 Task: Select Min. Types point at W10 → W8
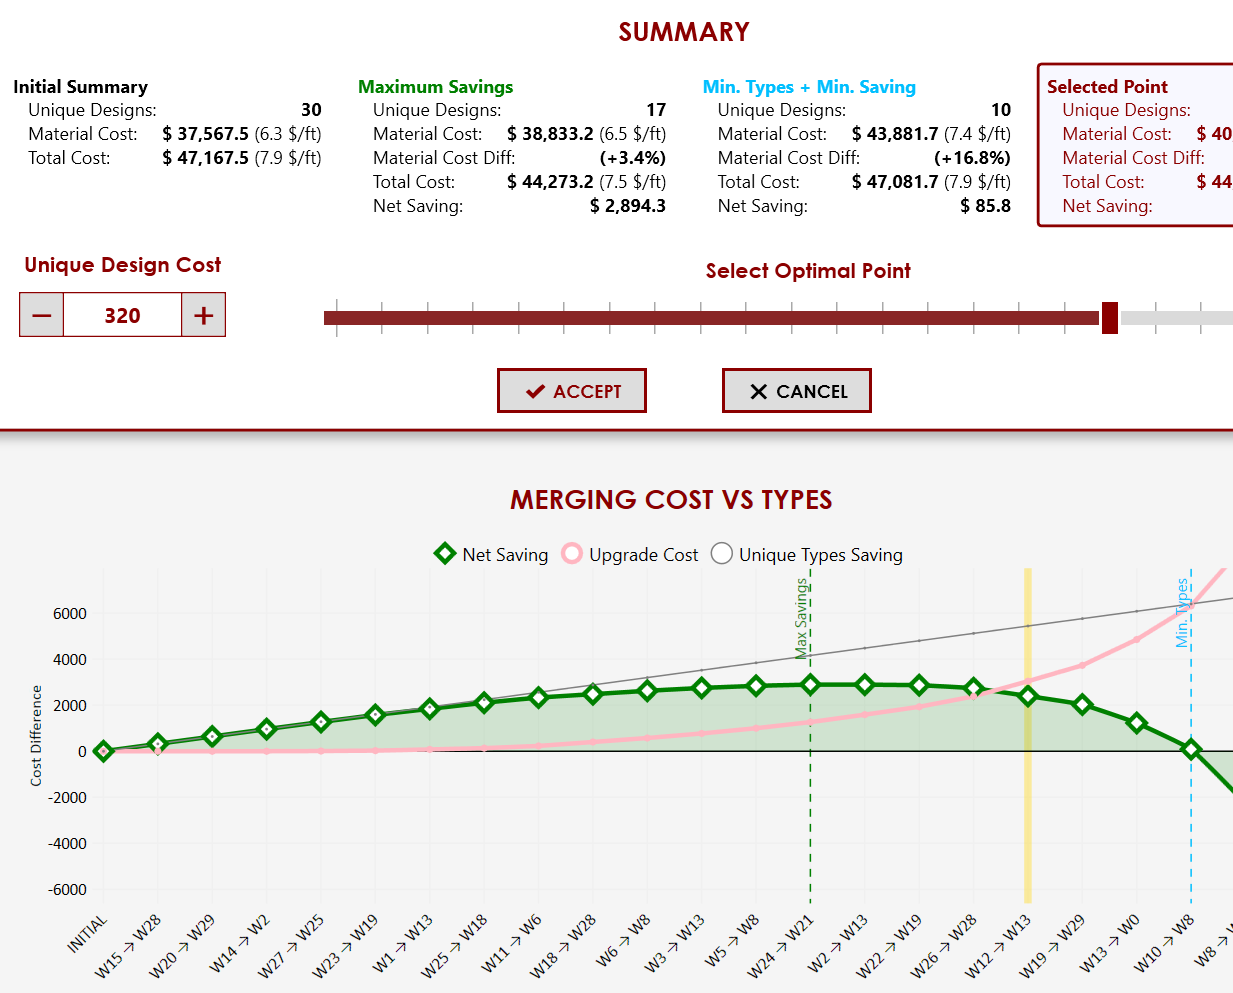1191,748
